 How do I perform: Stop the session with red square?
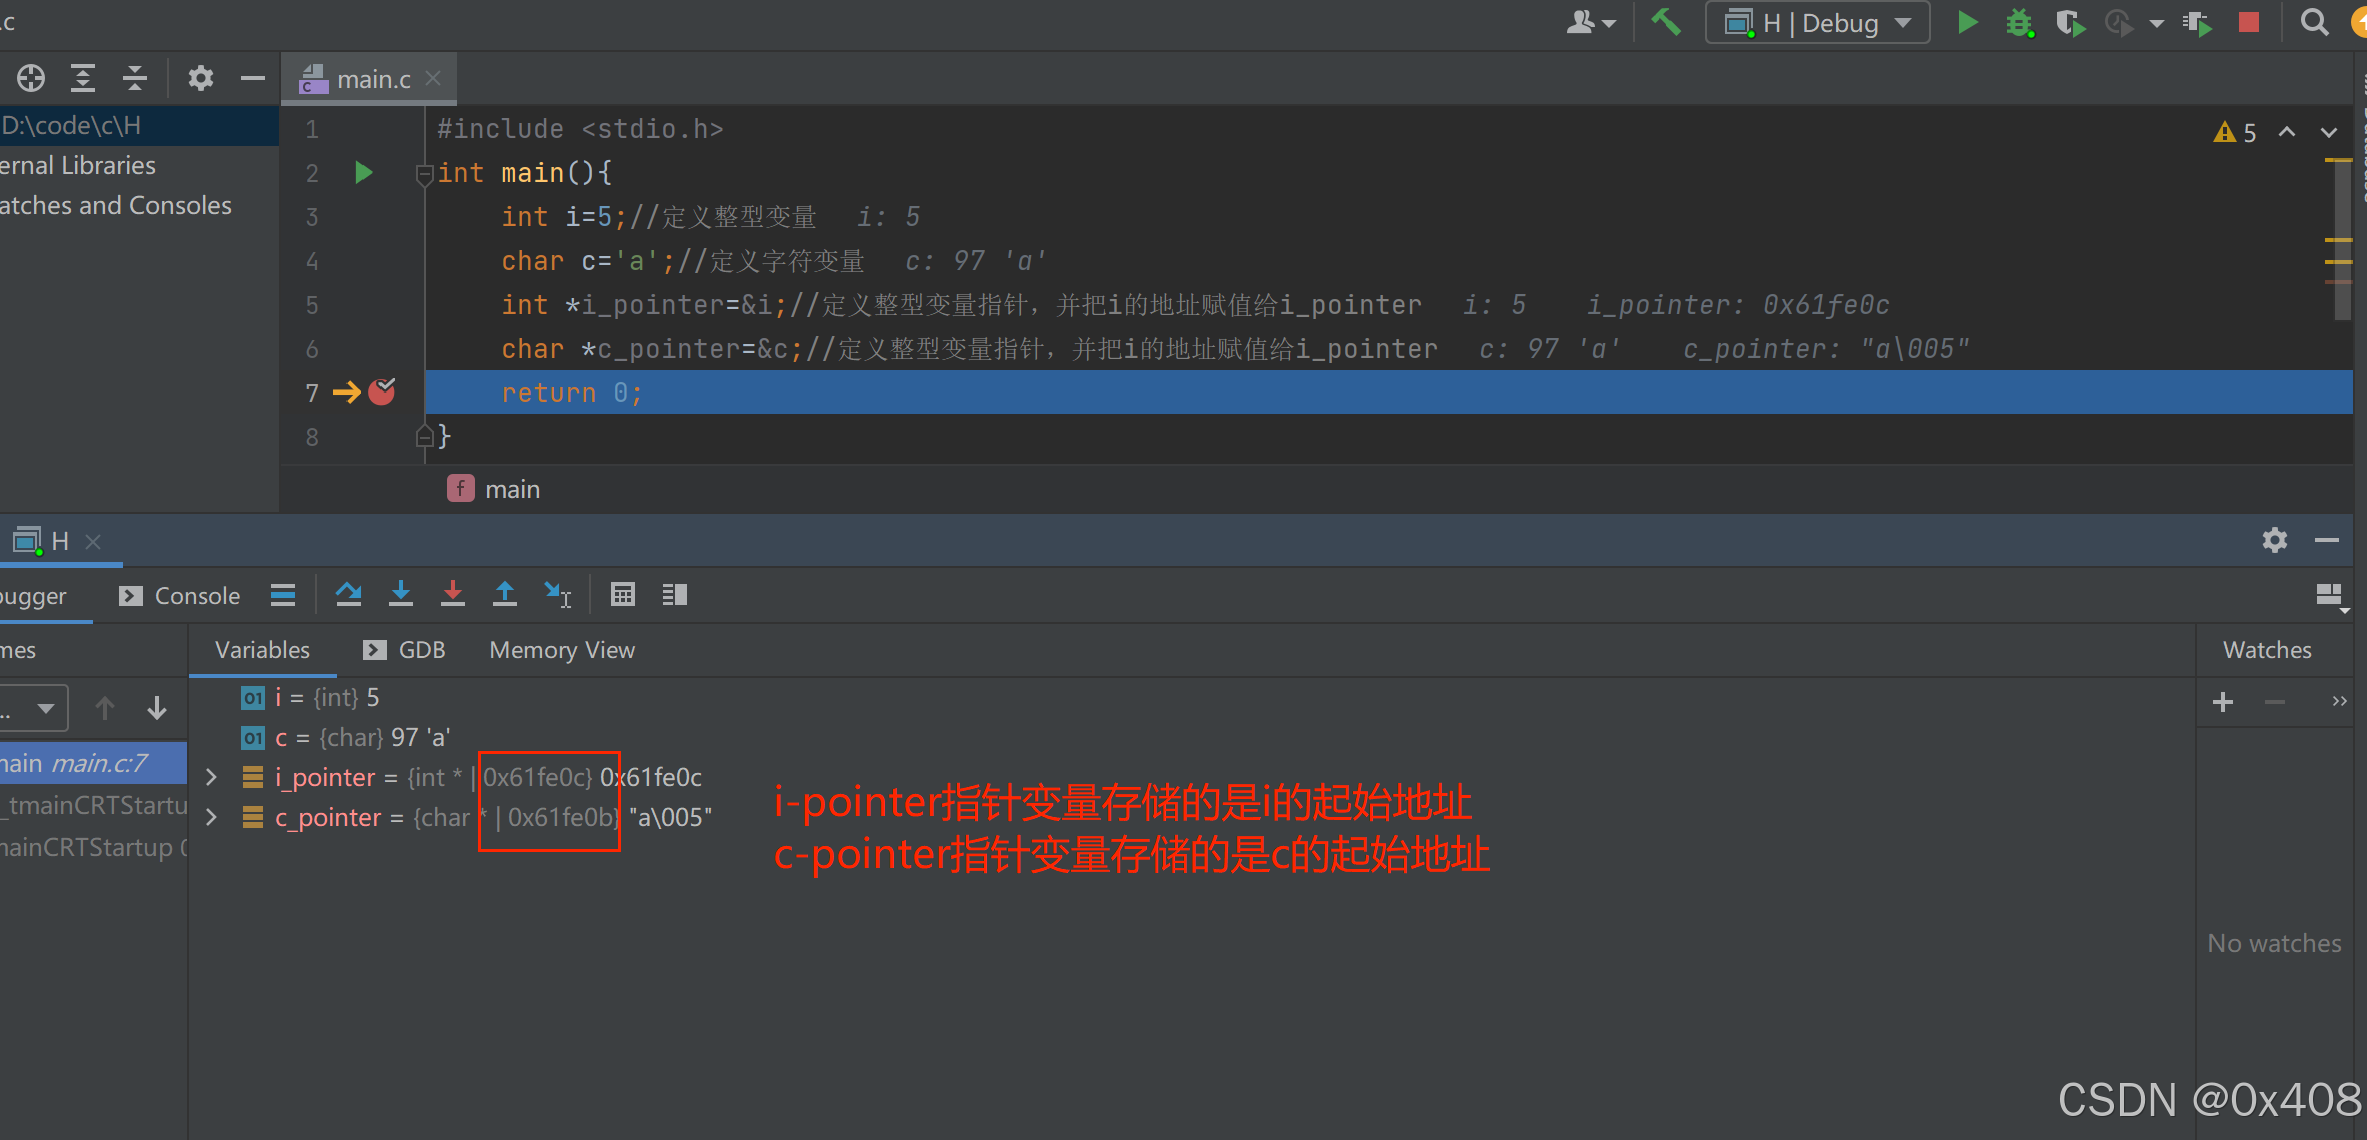tap(2249, 22)
